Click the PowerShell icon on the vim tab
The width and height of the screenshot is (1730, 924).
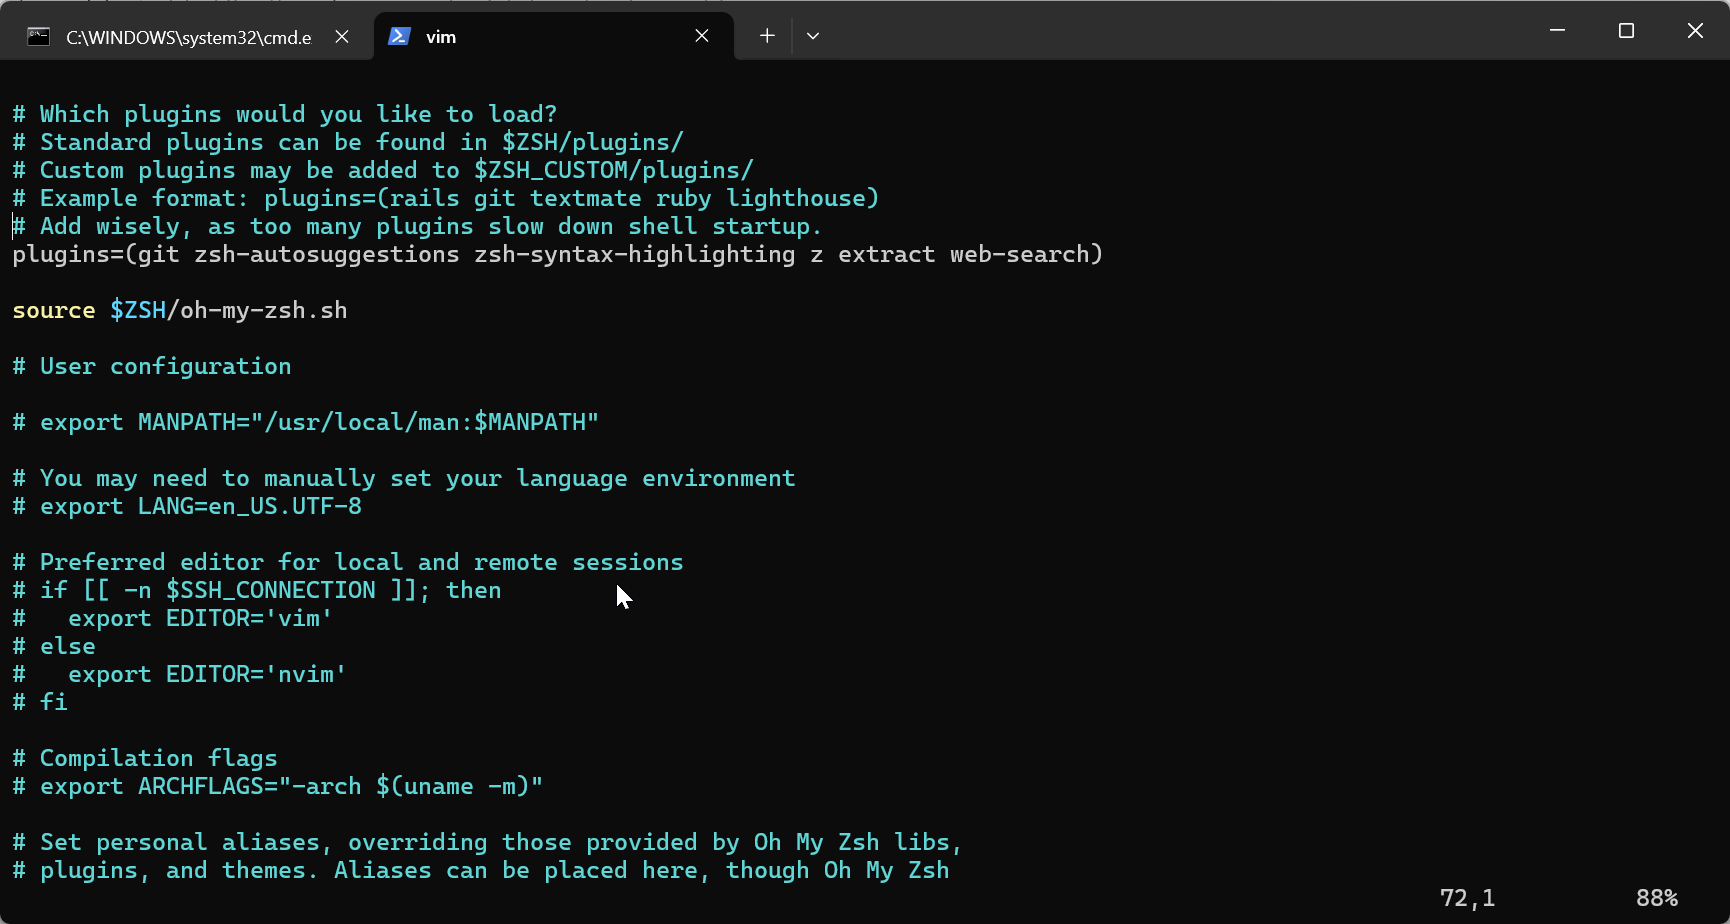[x=399, y=36]
